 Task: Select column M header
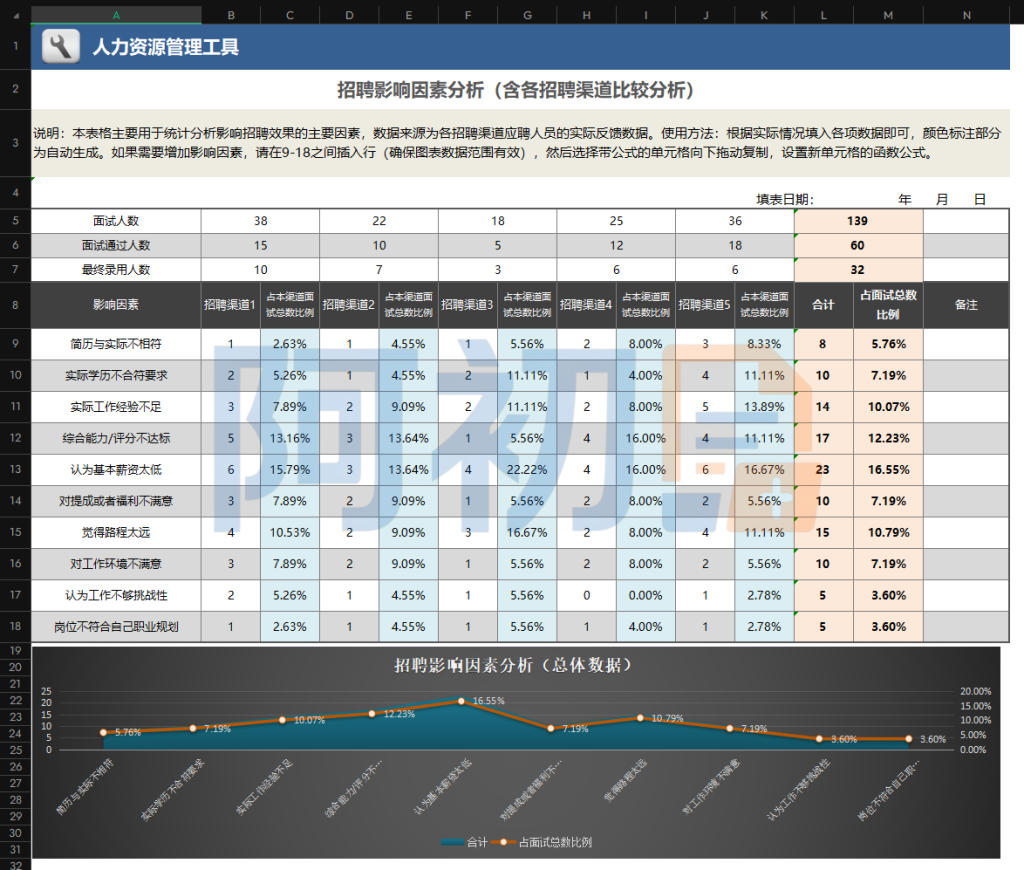888,15
